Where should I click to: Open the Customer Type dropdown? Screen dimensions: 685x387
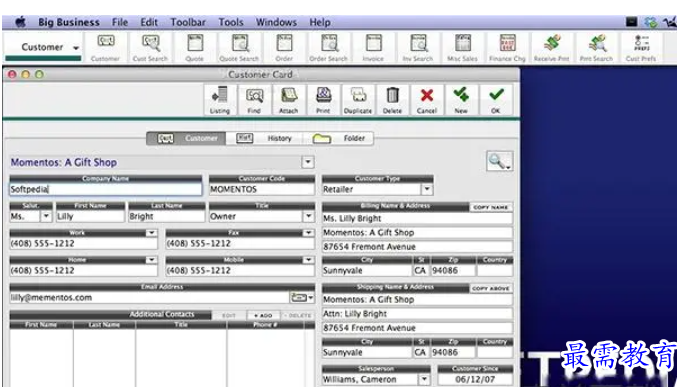427,189
